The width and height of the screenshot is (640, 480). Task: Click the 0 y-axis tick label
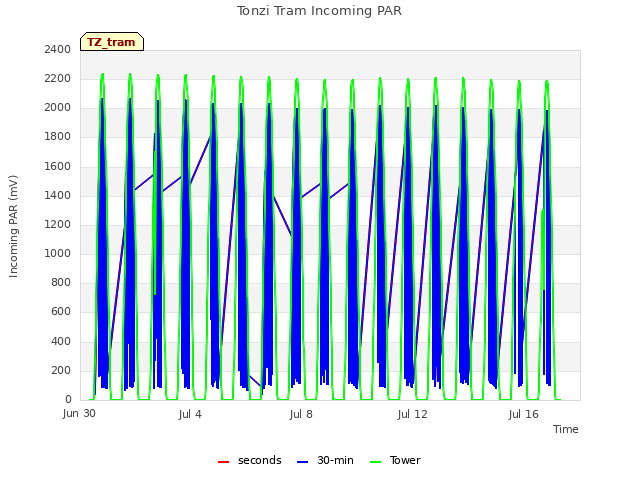click(68, 399)
